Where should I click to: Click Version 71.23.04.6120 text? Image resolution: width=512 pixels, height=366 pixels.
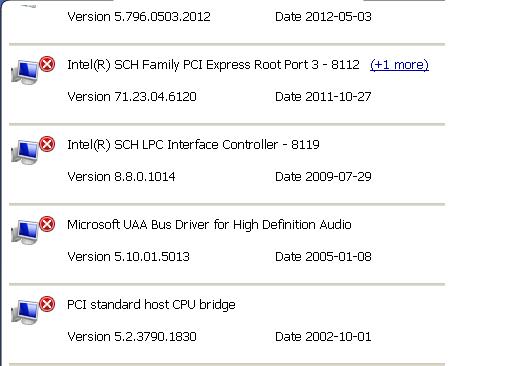[x=132, y=97]
